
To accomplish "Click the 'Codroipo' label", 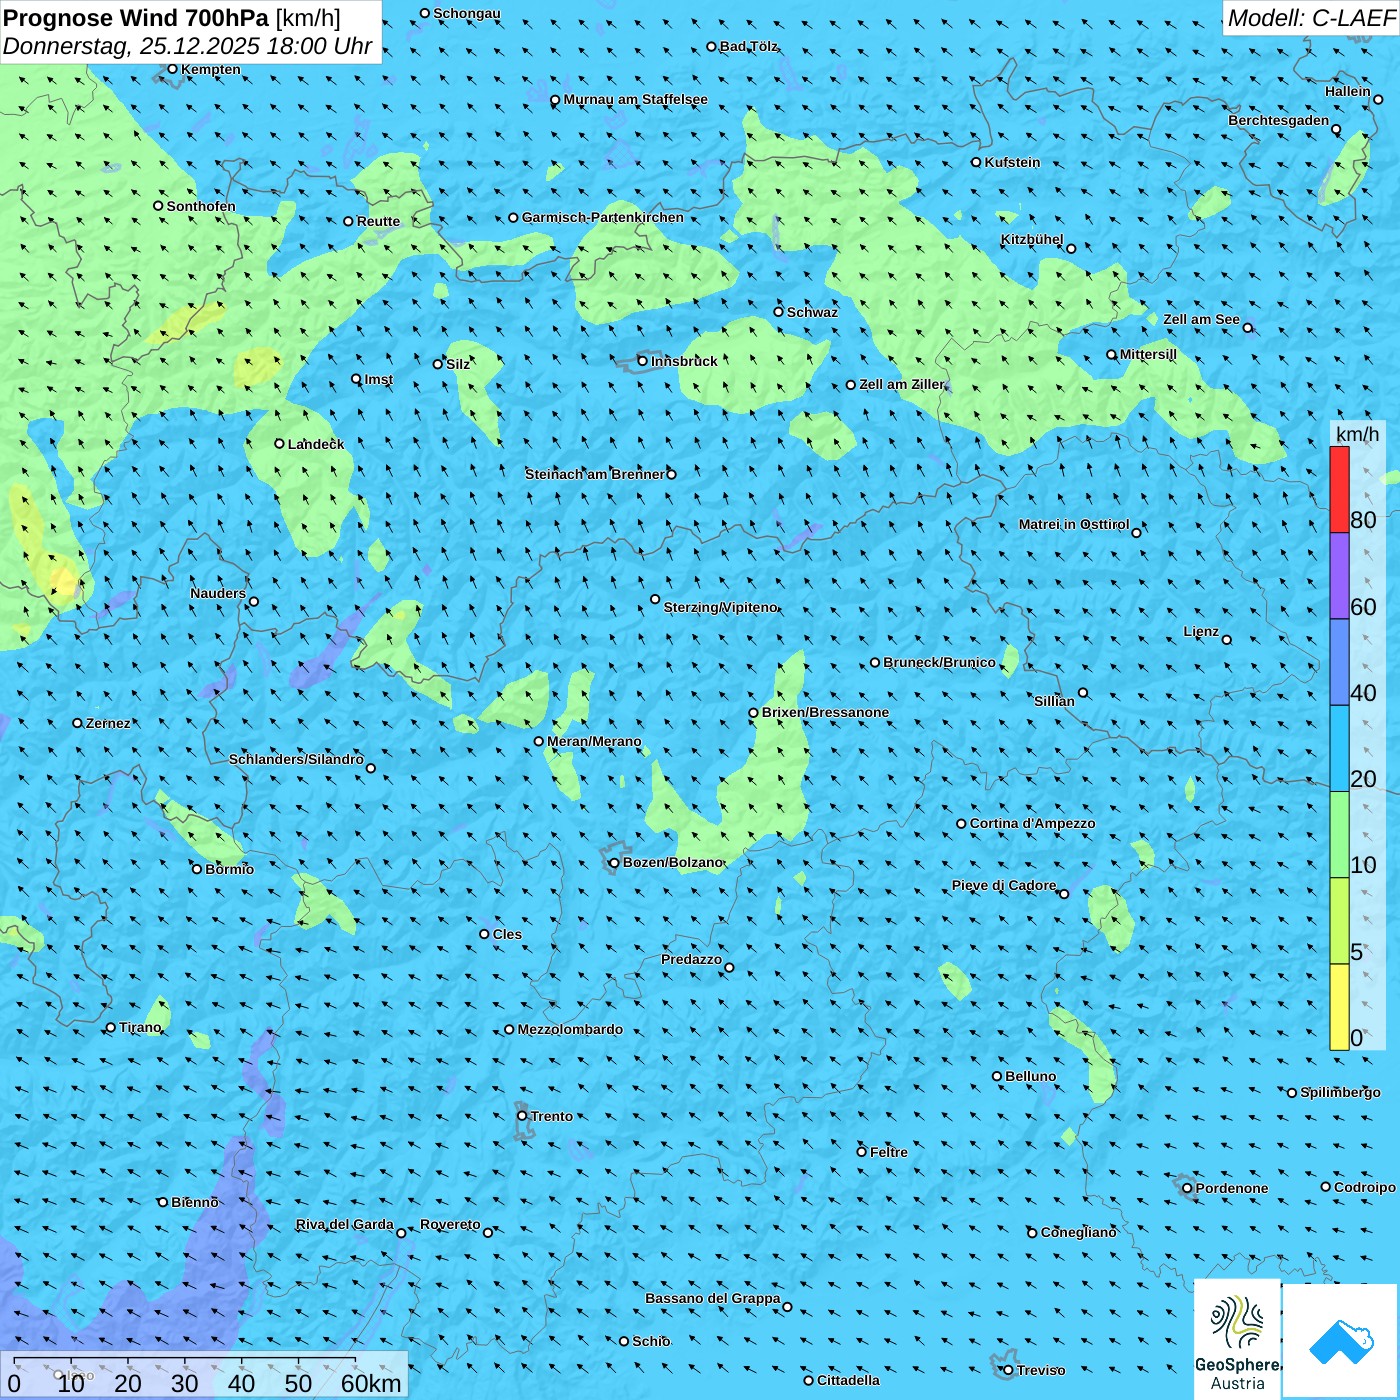I will [1364, 1187].
